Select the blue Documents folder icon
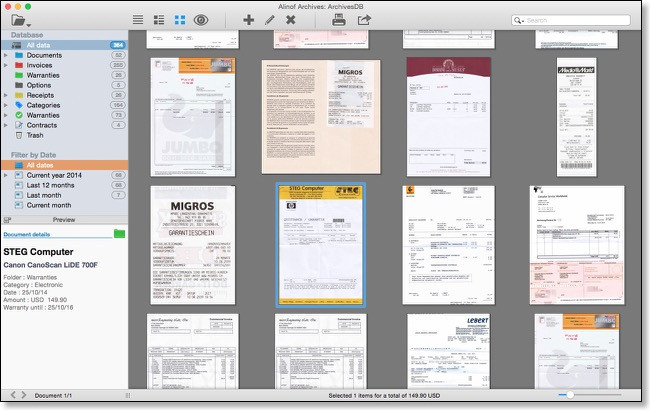 click(19, 55)
